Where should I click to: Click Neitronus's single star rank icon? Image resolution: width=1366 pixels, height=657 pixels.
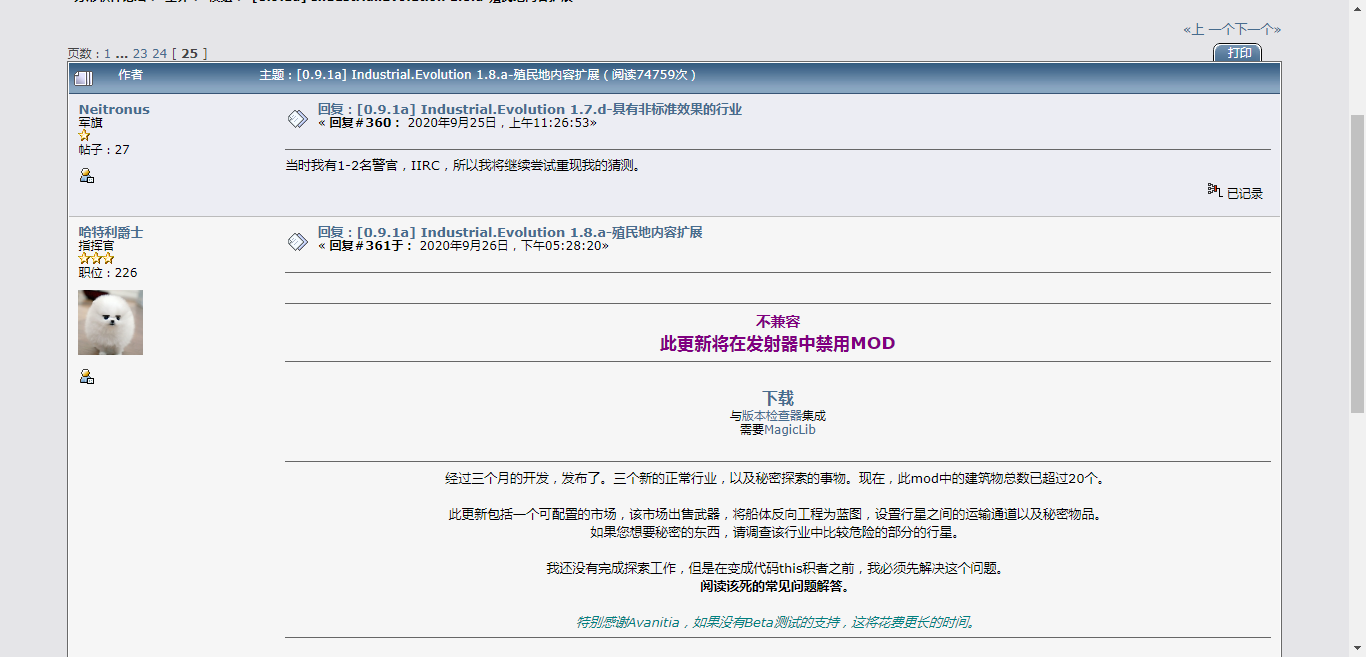click(x=85, y=136)
